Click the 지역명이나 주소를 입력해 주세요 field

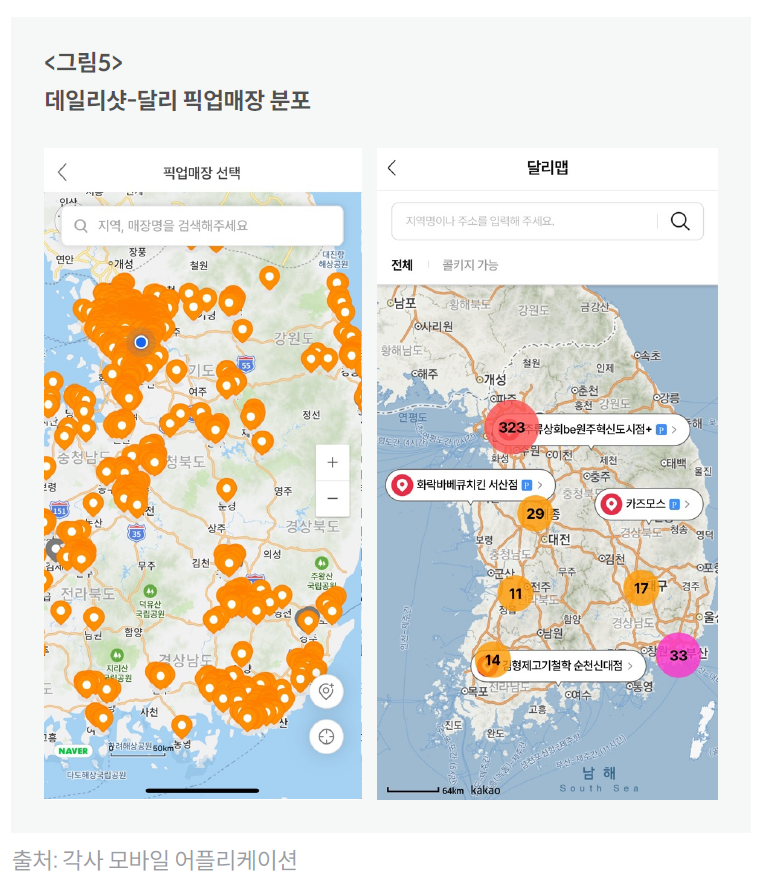click(x=524, y=221)
